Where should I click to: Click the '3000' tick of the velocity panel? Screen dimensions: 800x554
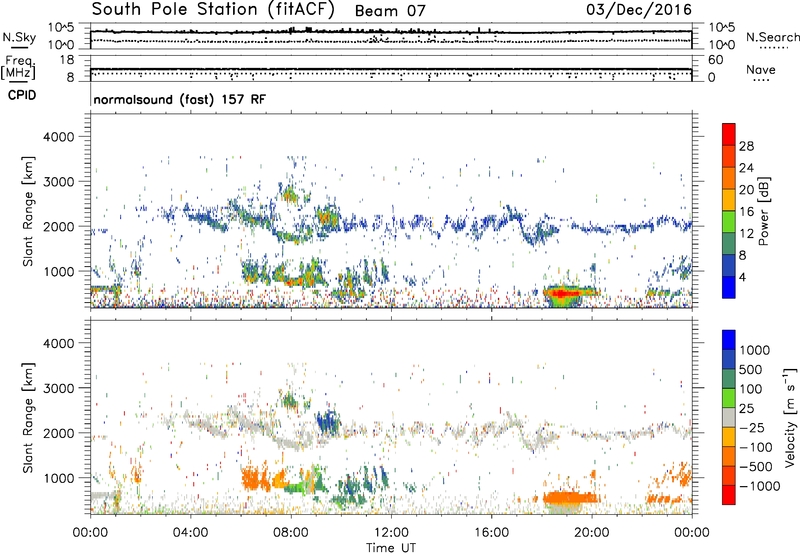[x=58, y=388]
